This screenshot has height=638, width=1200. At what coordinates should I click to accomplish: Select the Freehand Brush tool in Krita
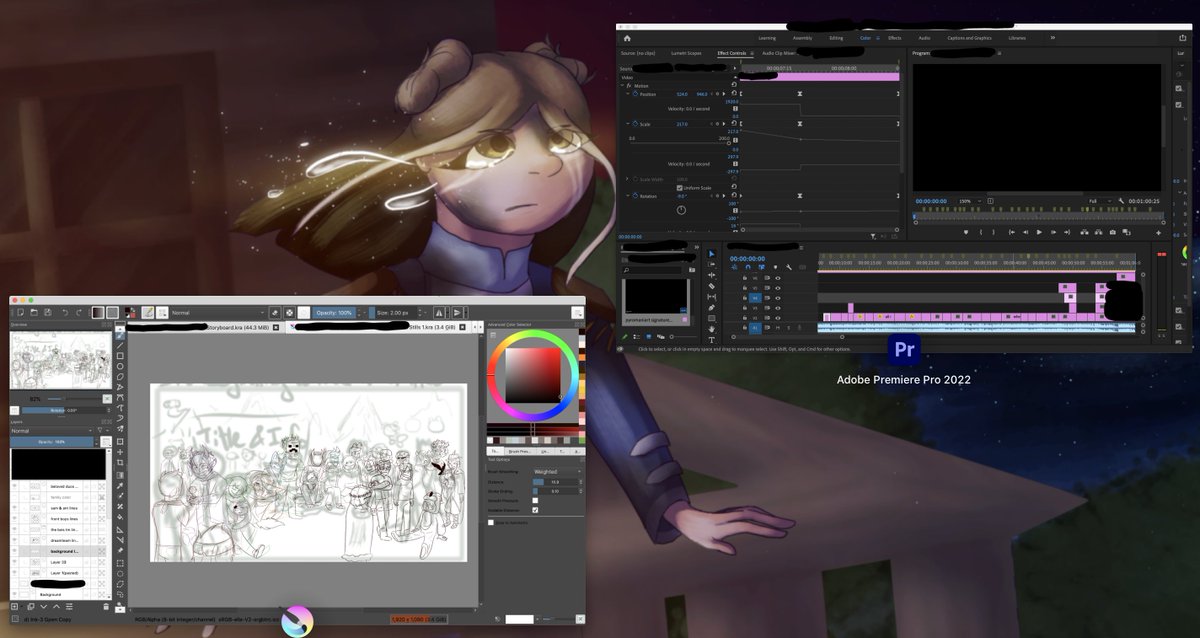coord(120,336)
